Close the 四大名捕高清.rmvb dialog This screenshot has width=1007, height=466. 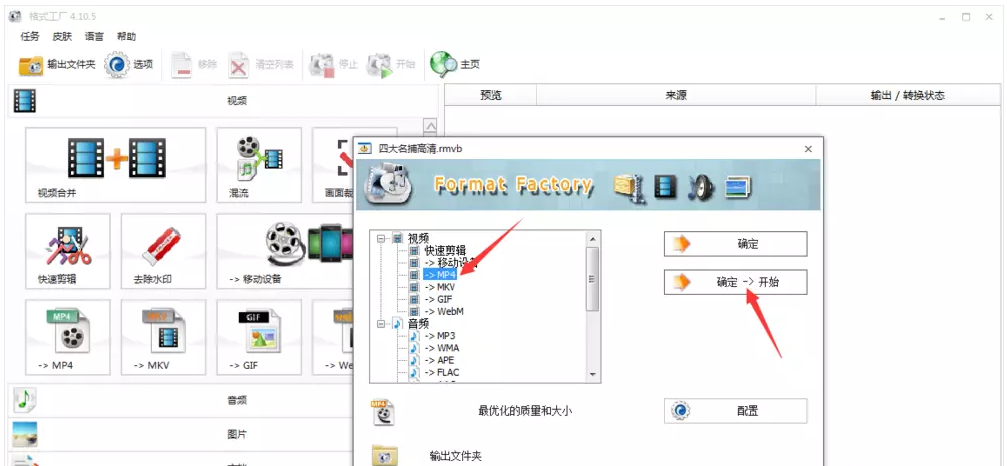click(x=808, y=149)
